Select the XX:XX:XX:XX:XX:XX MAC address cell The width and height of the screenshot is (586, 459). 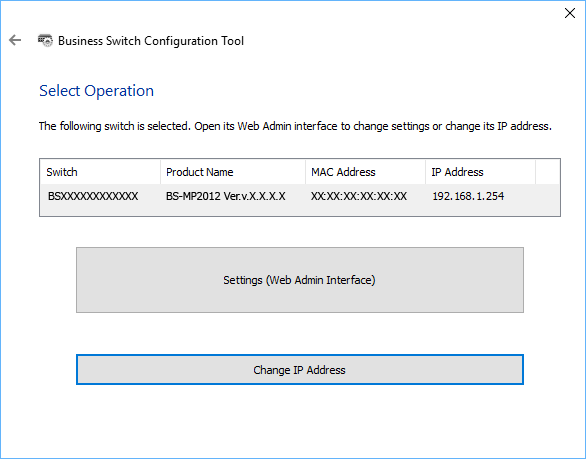click(359, 196)
